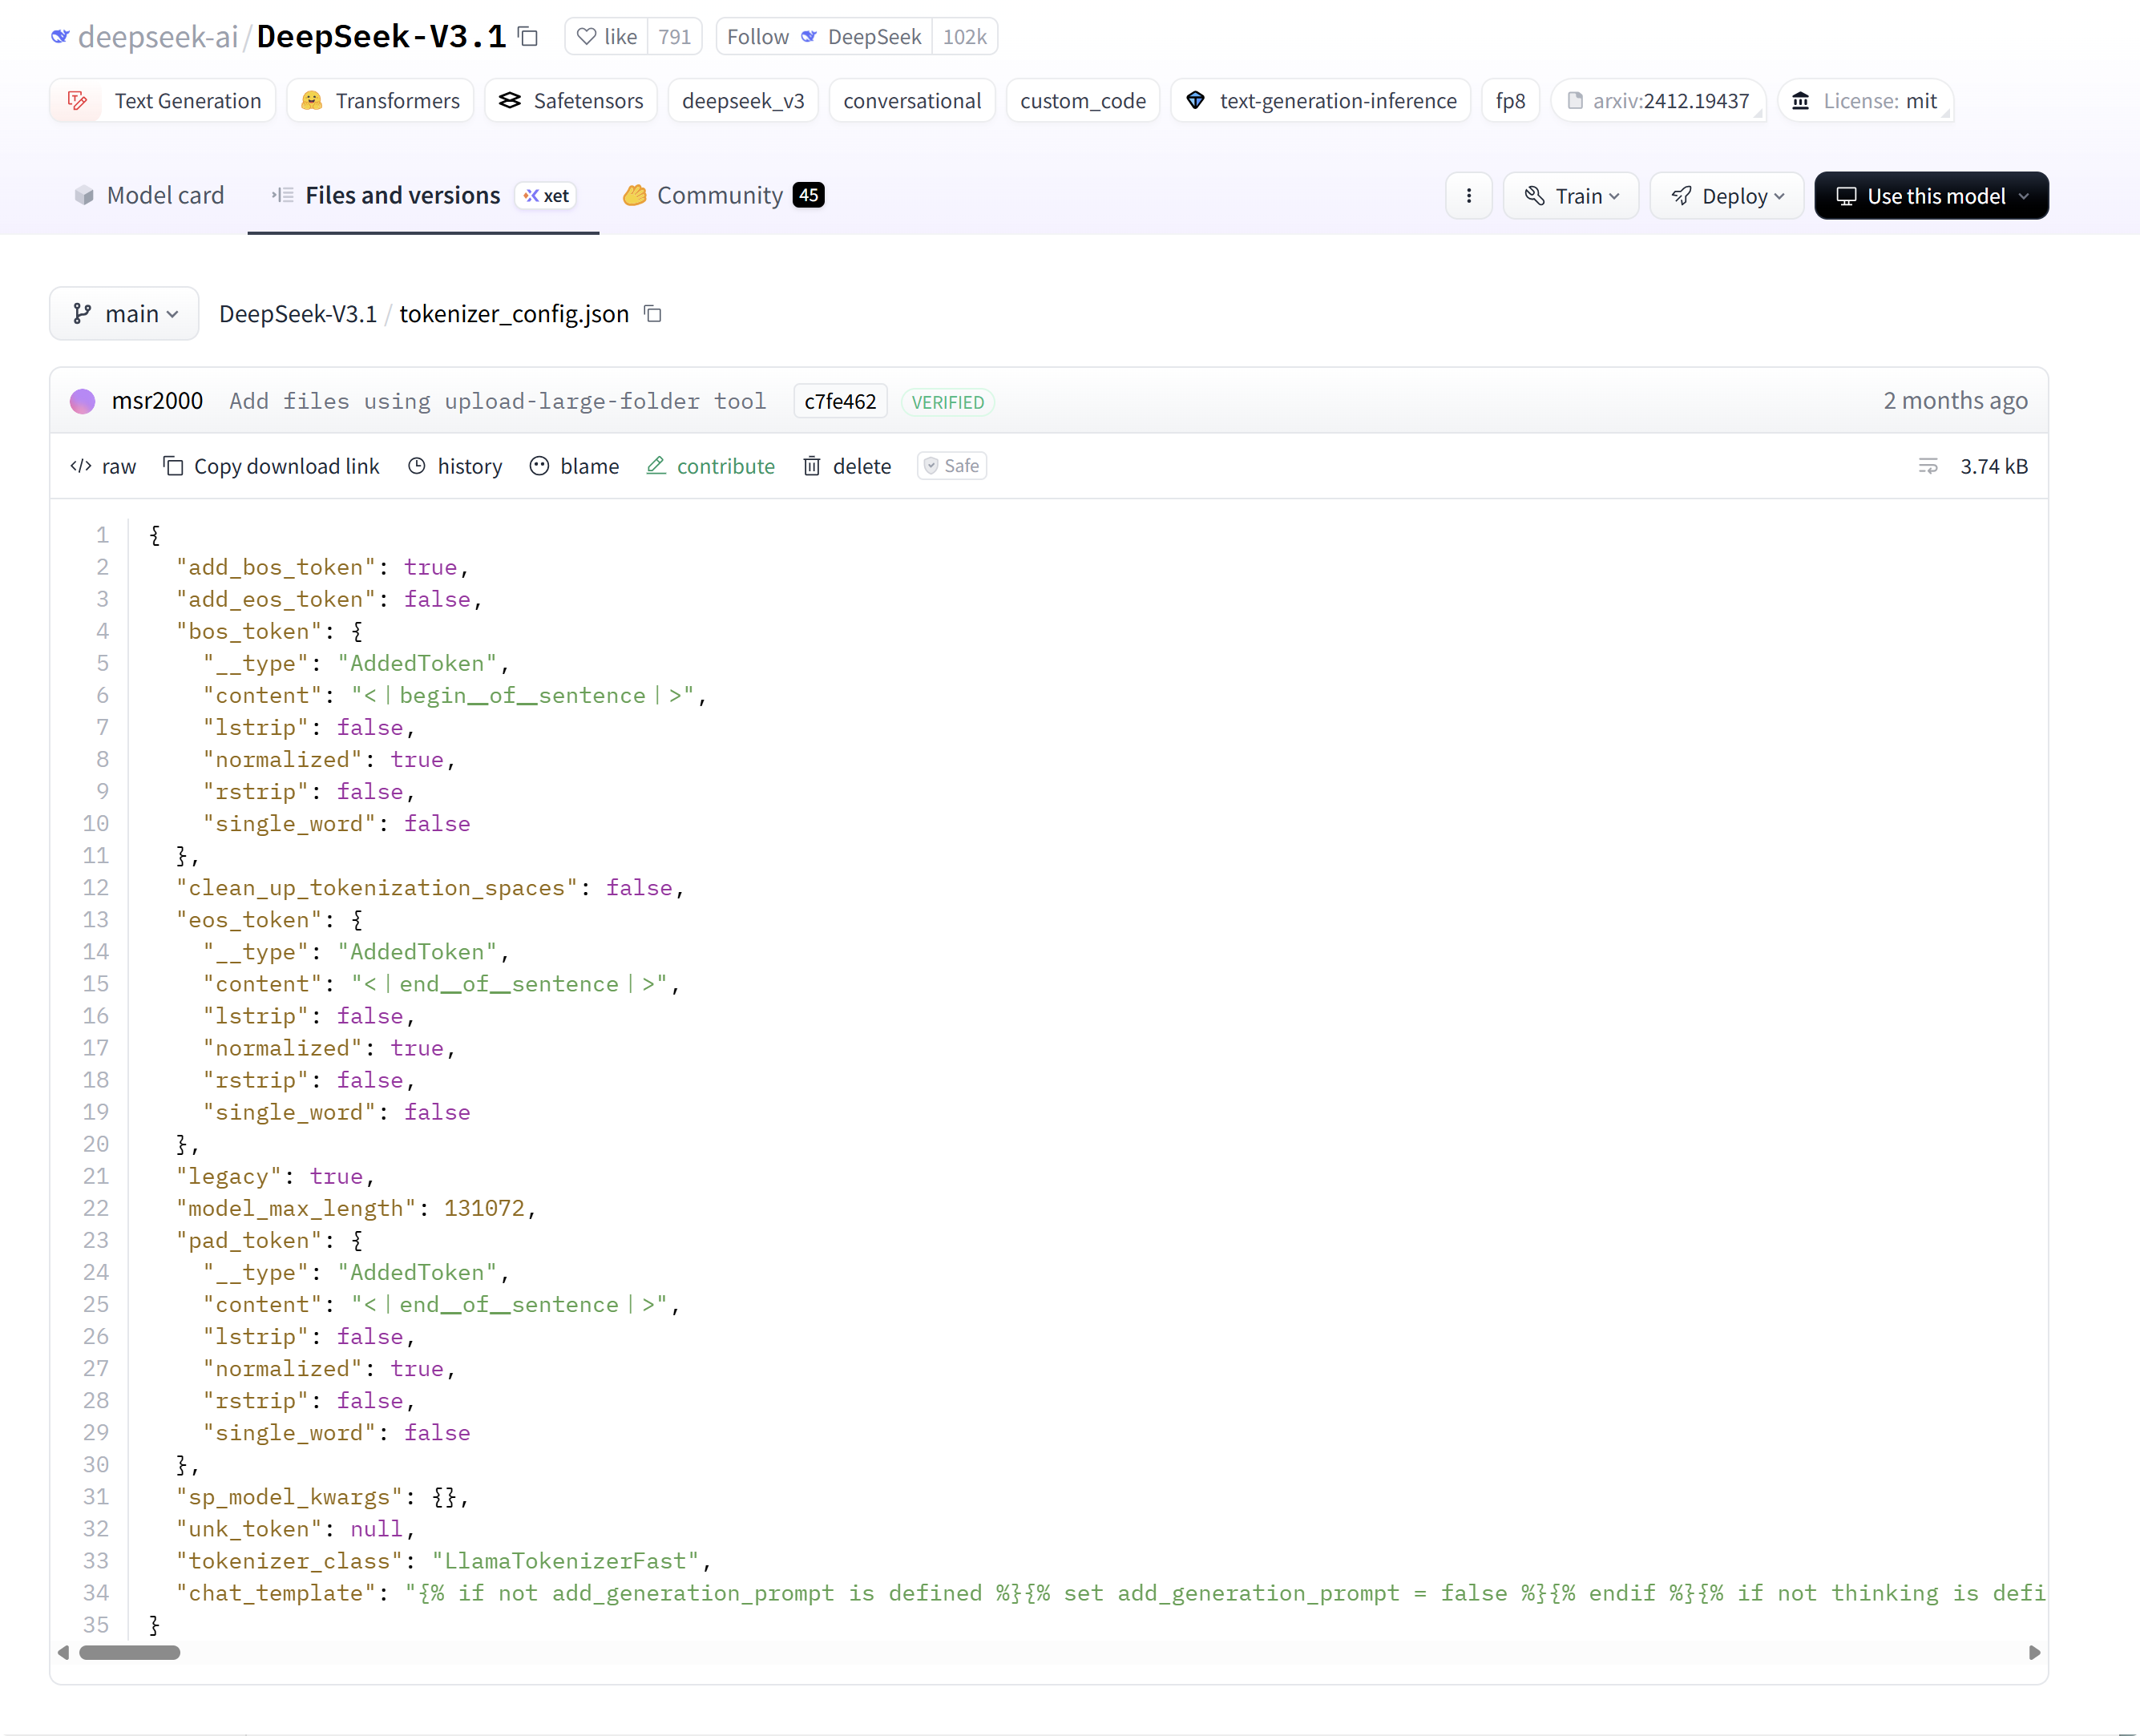Open the delete trash icon

pos(812,466)
